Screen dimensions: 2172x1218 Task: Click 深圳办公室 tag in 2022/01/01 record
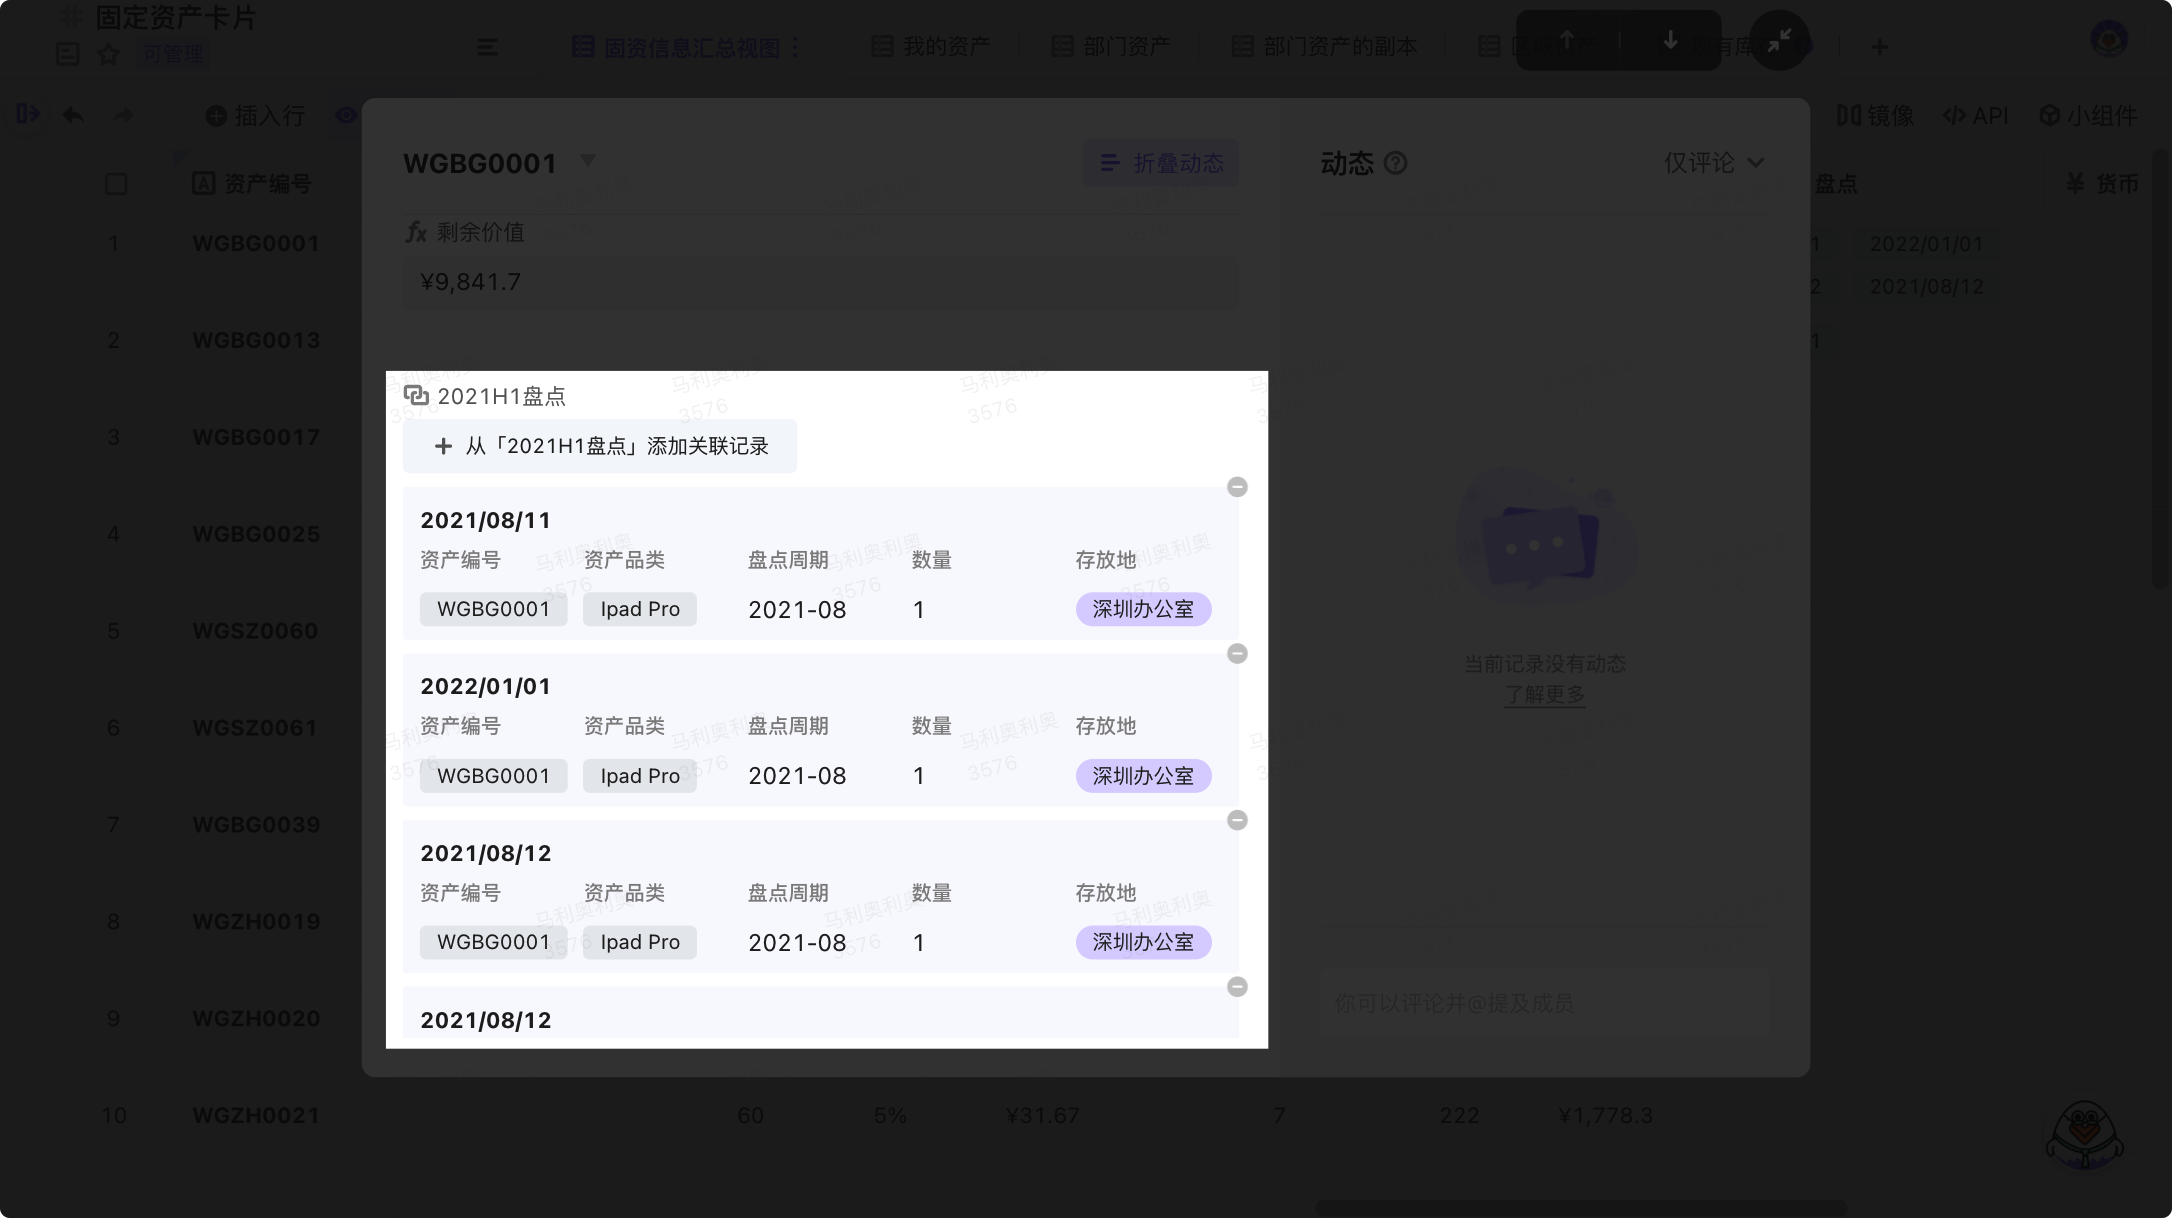tap(1143, 776)
